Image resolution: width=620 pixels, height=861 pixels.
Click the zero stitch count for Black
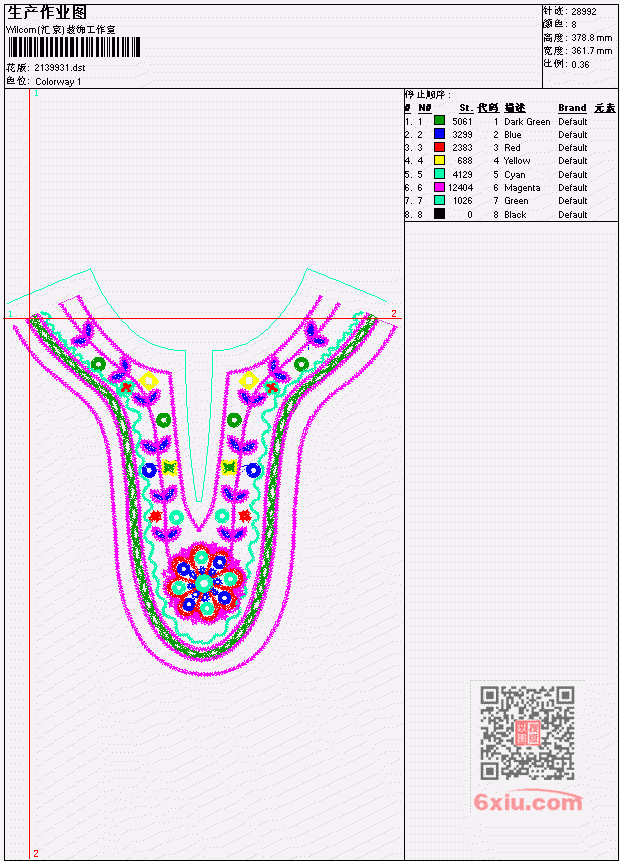click(470, 215)
